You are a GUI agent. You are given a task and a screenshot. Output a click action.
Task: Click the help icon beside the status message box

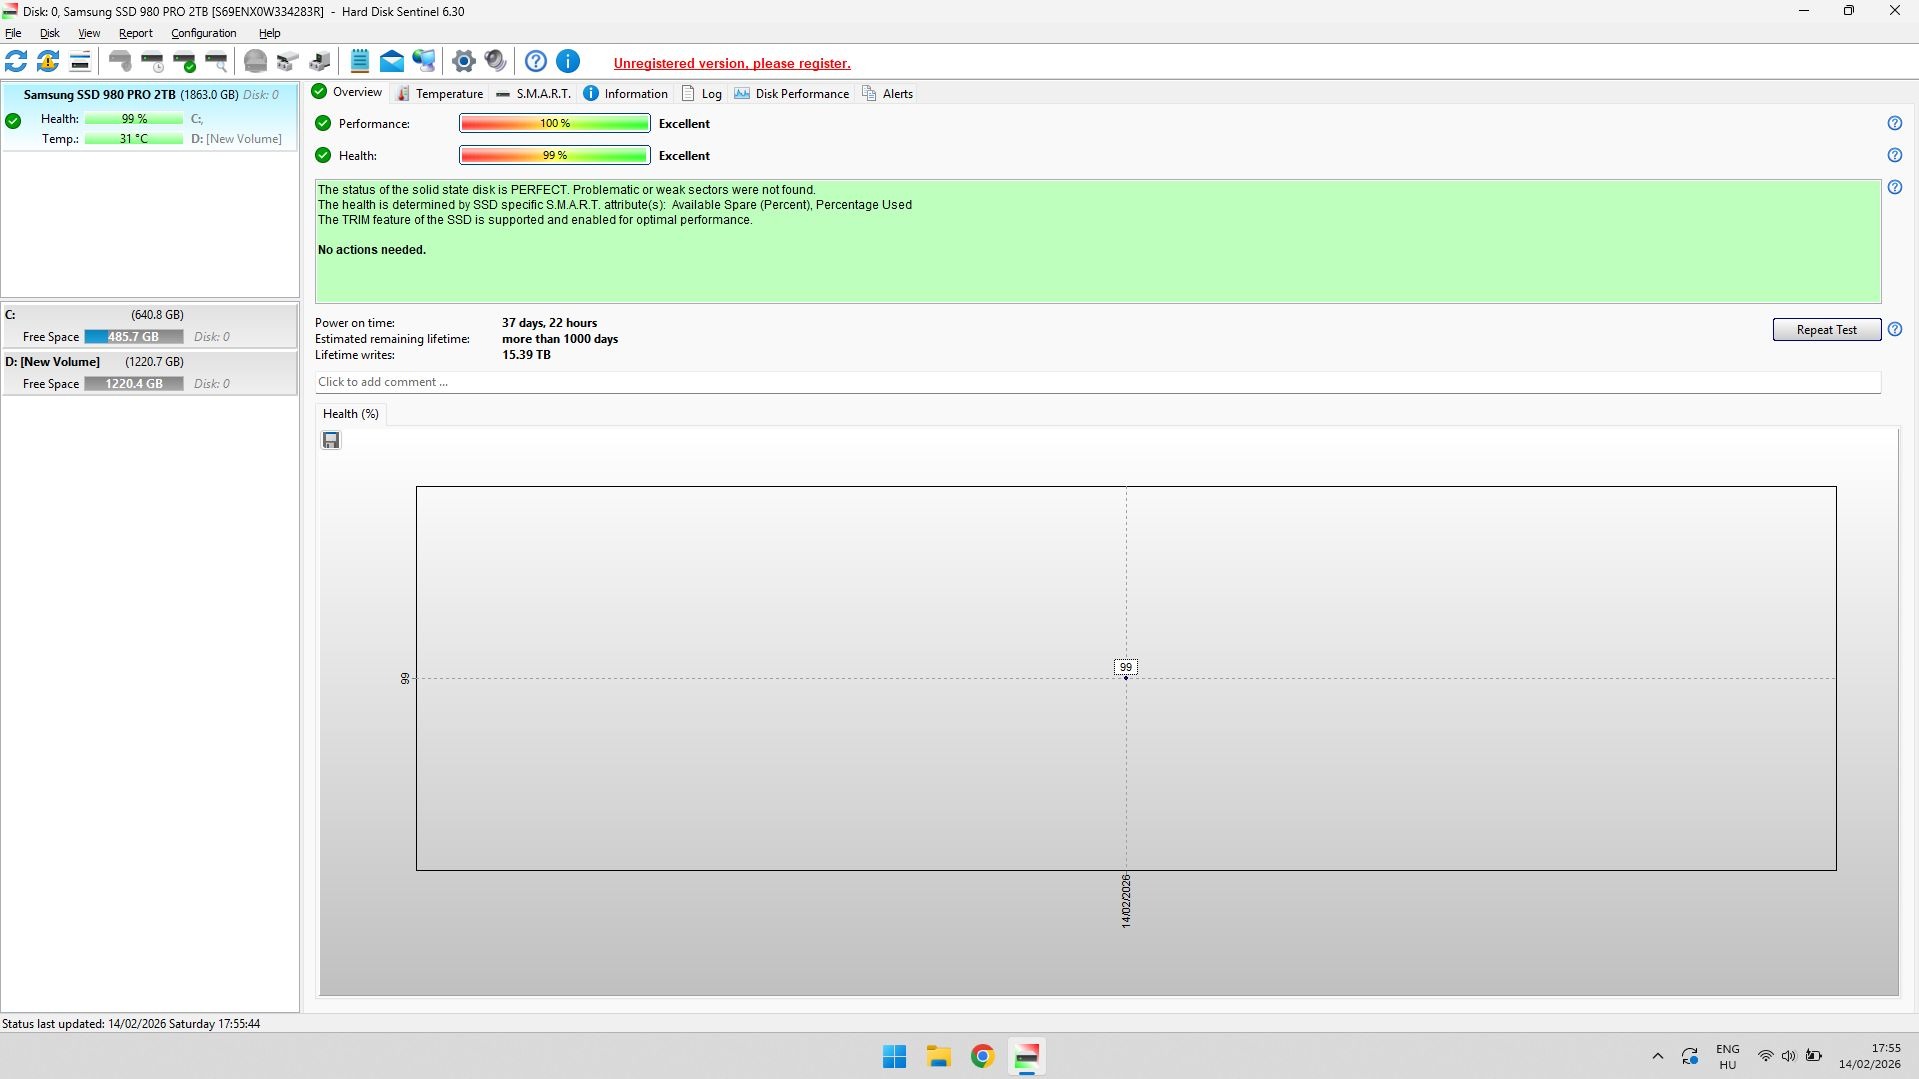(x=1894, y=187)
